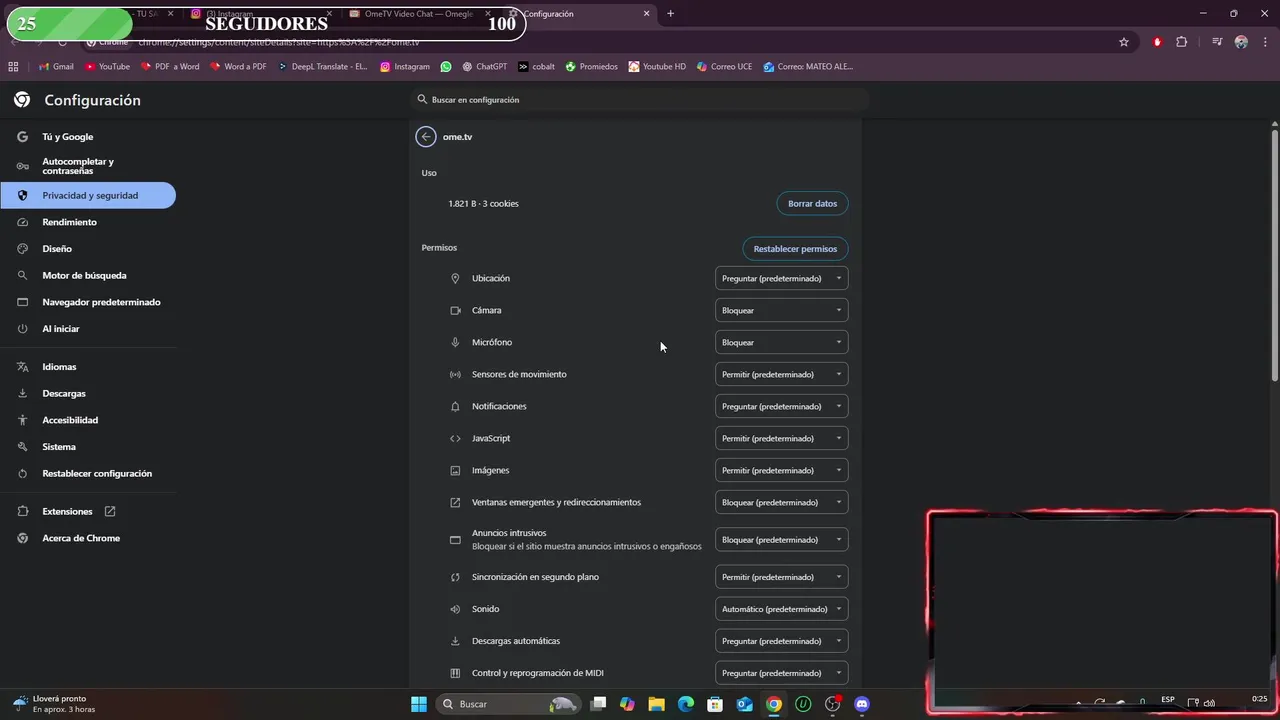Go back using the arrow beside ome.tv
1280x720 pixels.
coord(426,137)
